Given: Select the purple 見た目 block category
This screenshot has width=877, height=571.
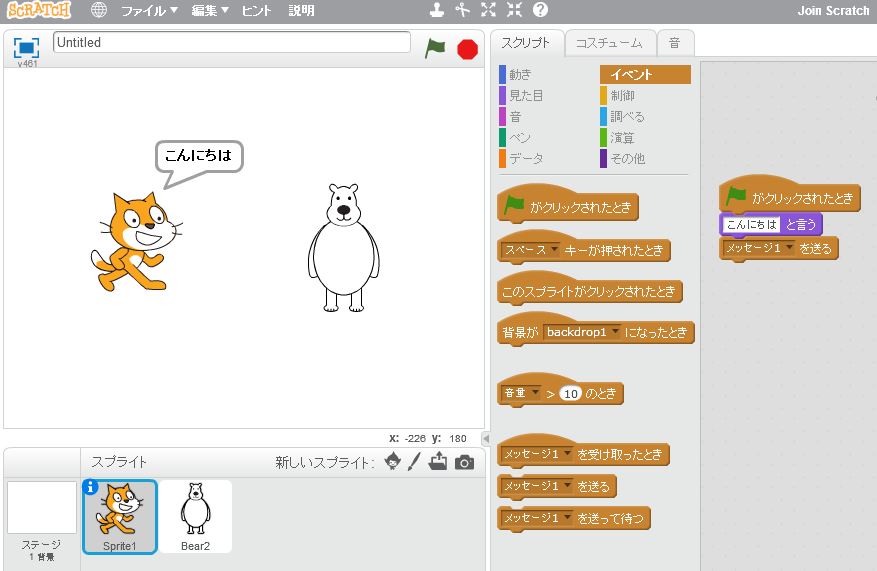Looking at the screenshot, I should coord(526,96).
